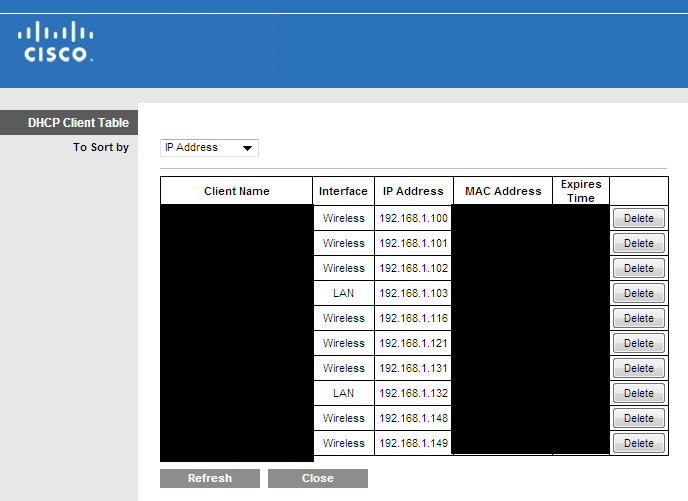Delete the client at 192.168.1.101
This screenshot has height=501, width=688.
[x=638, y=243]
